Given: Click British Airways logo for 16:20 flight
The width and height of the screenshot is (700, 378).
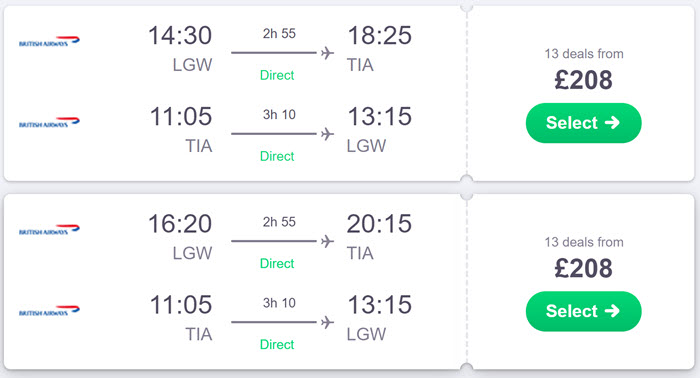Looking at the screenshot, I should click(x=49, y=229).
